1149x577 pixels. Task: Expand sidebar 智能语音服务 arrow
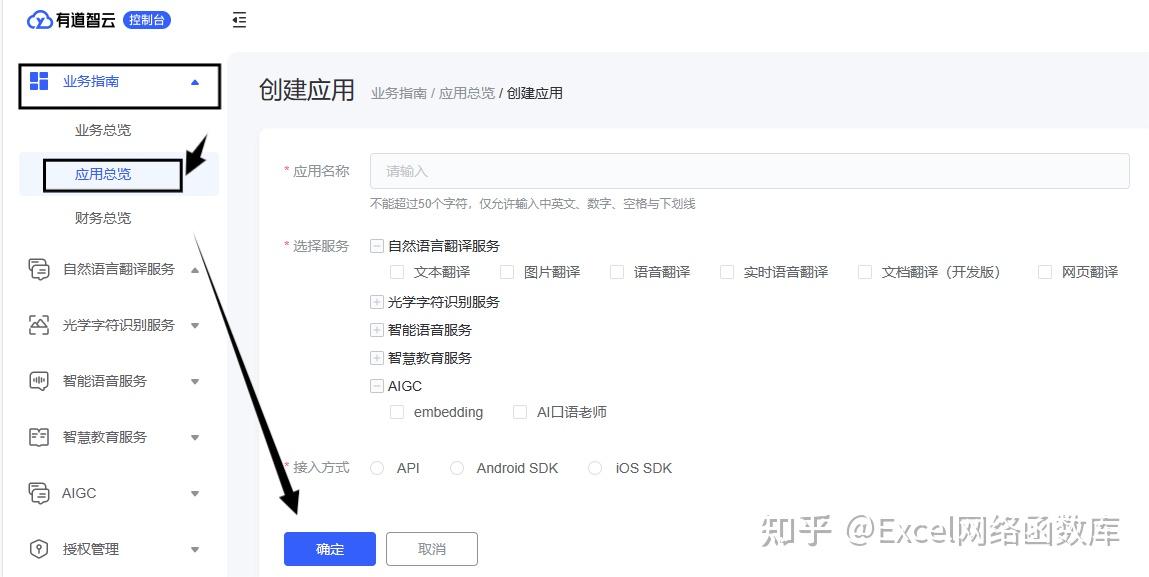195,381
